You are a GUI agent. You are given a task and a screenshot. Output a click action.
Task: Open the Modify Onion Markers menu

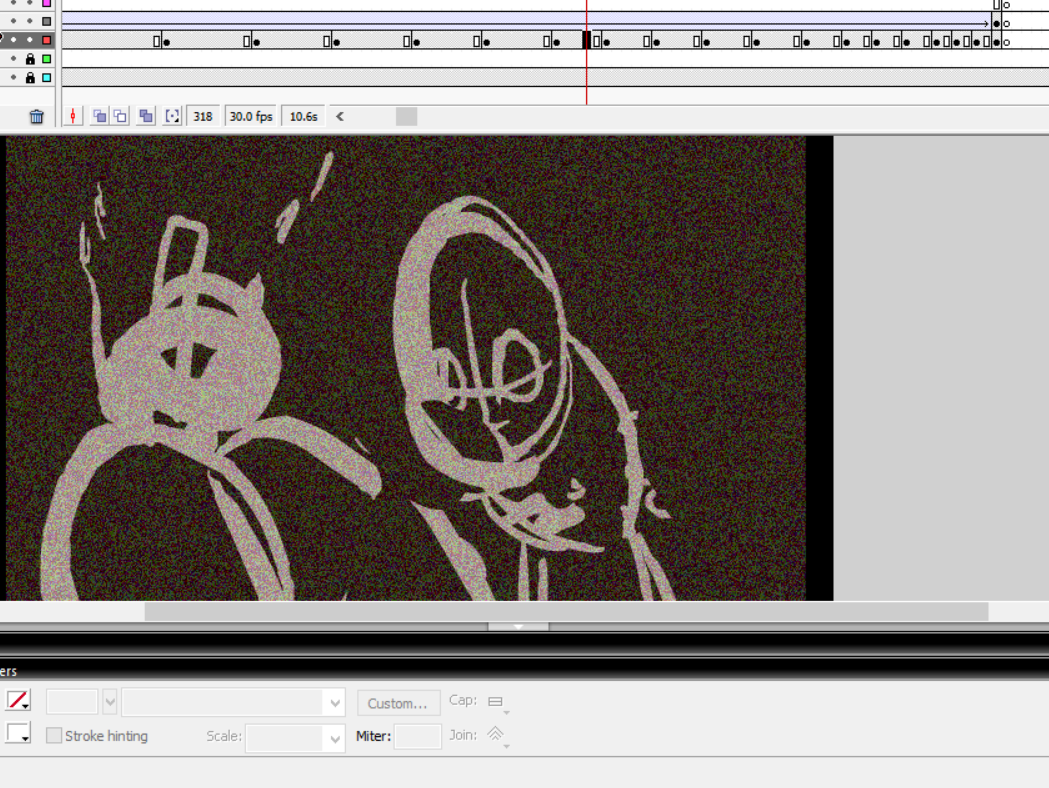click(172, 116)
